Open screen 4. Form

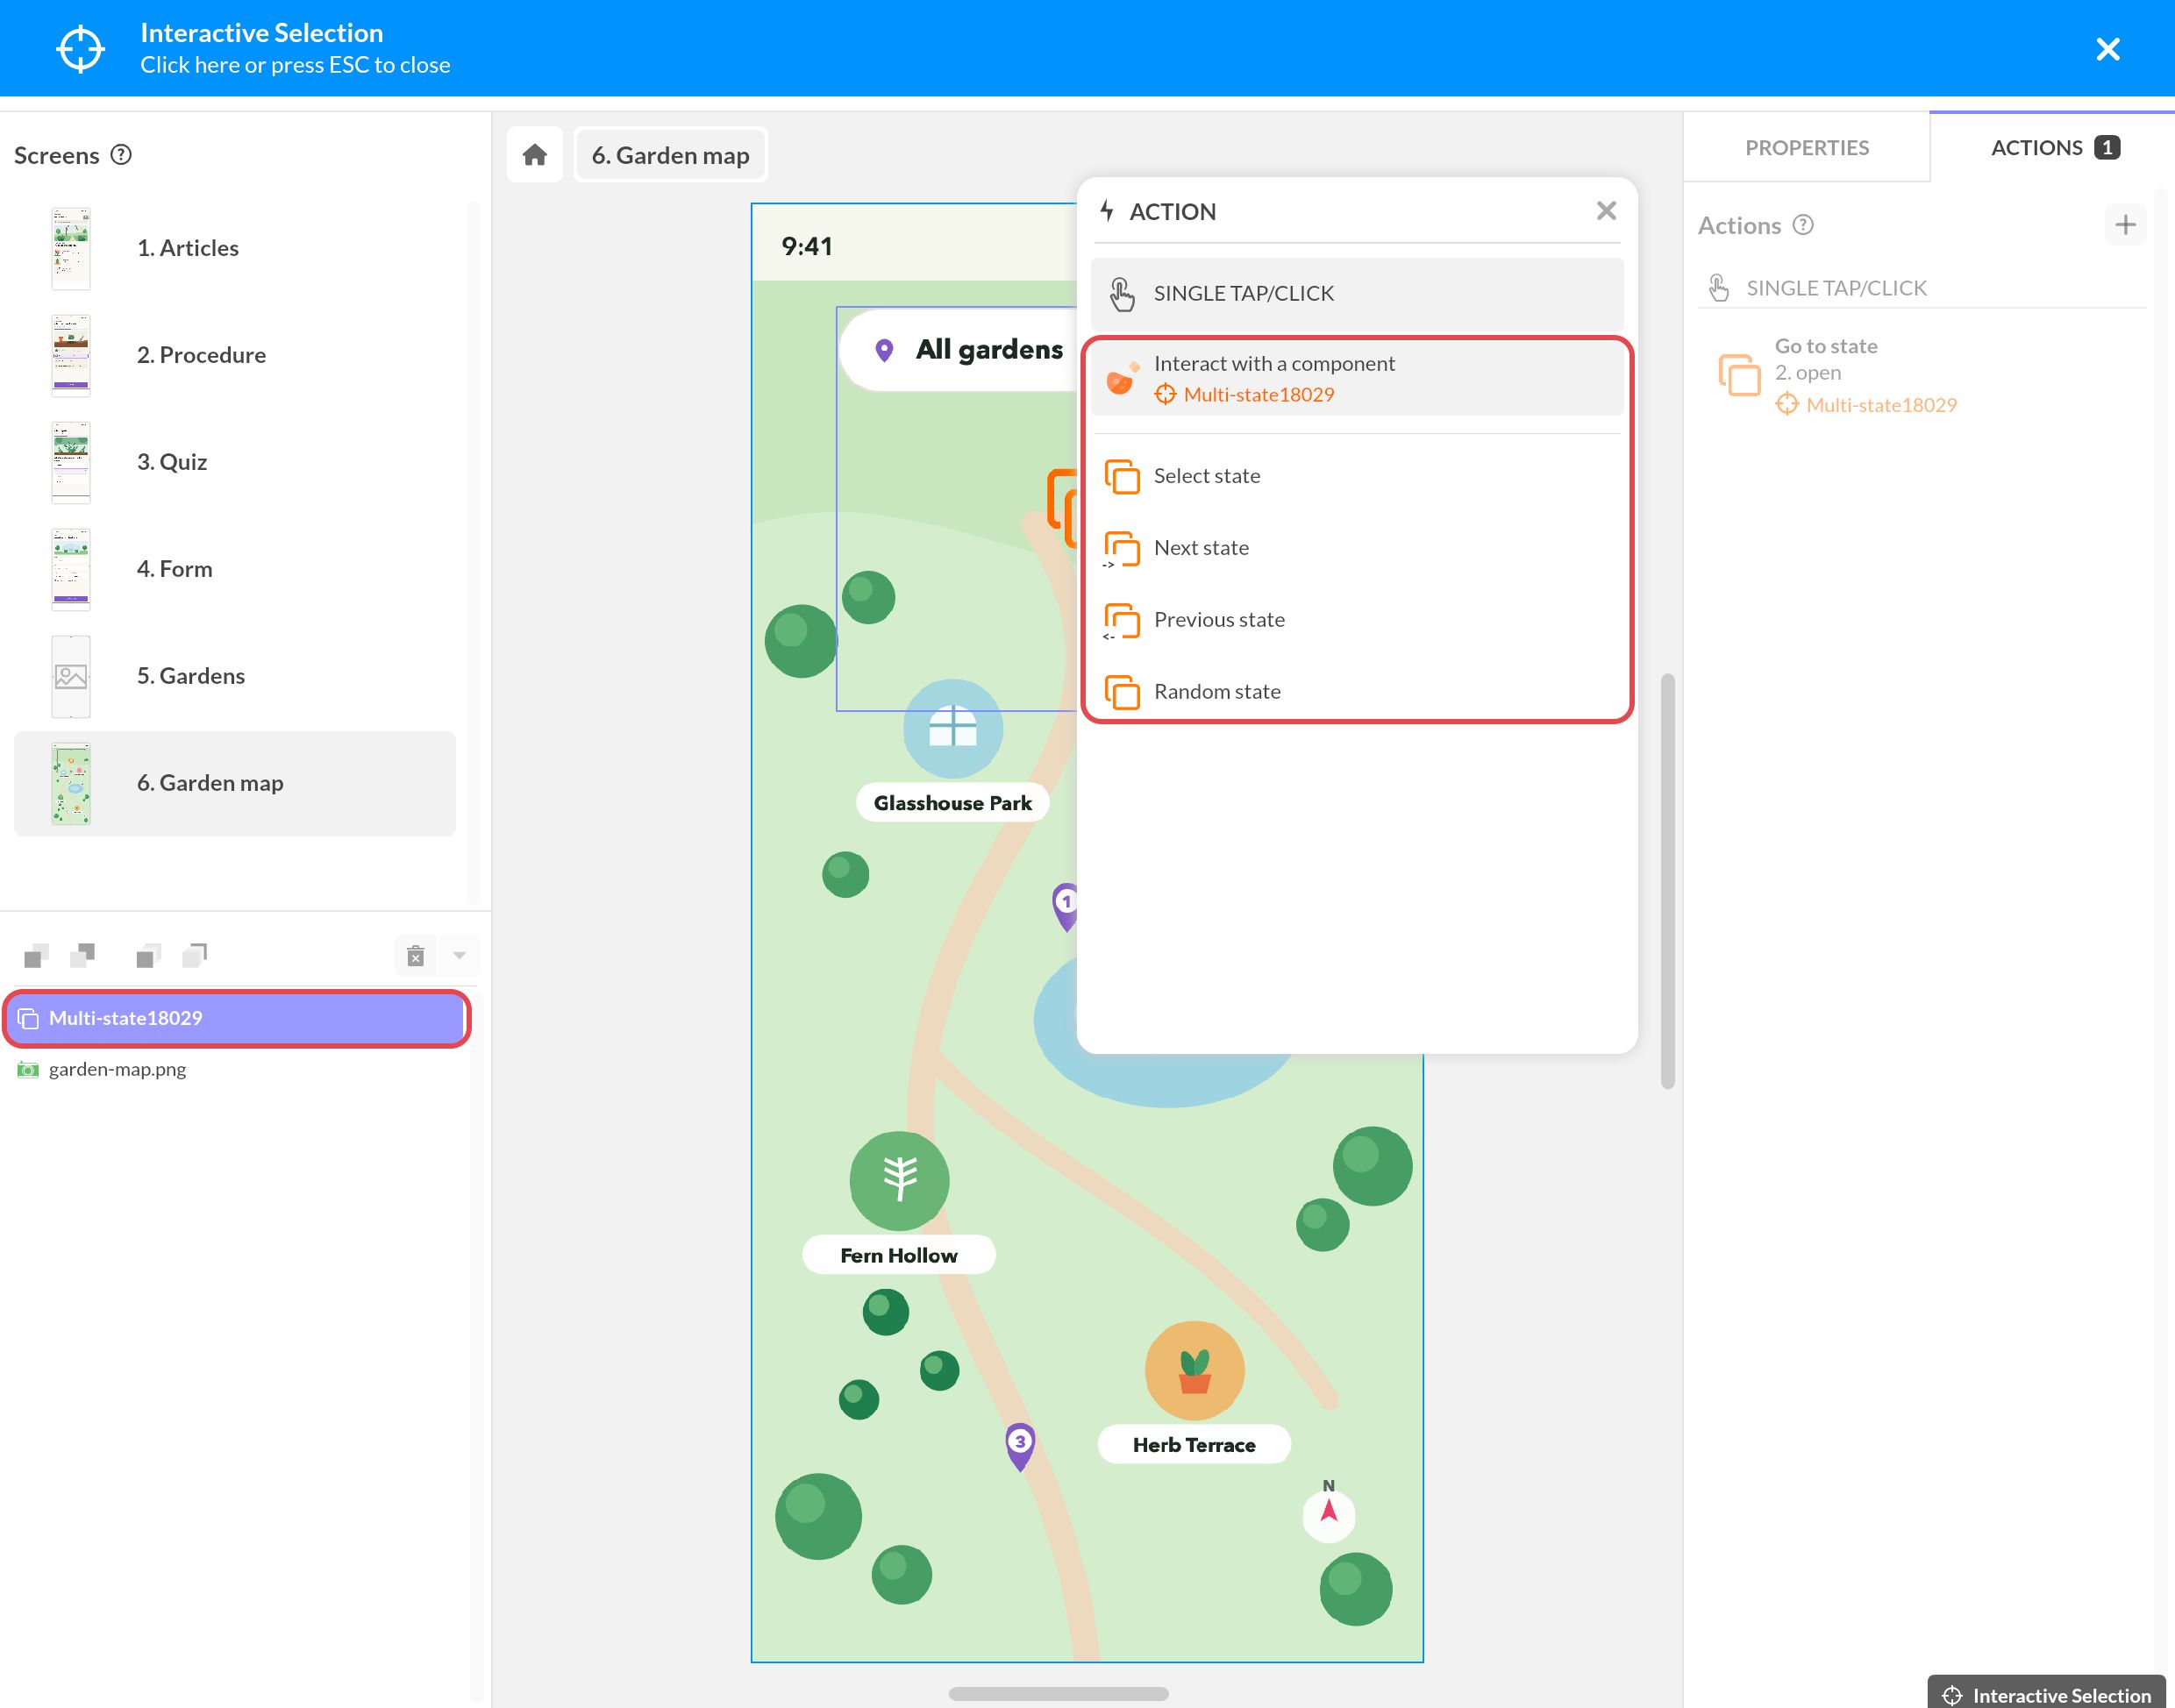pos(235,569)
